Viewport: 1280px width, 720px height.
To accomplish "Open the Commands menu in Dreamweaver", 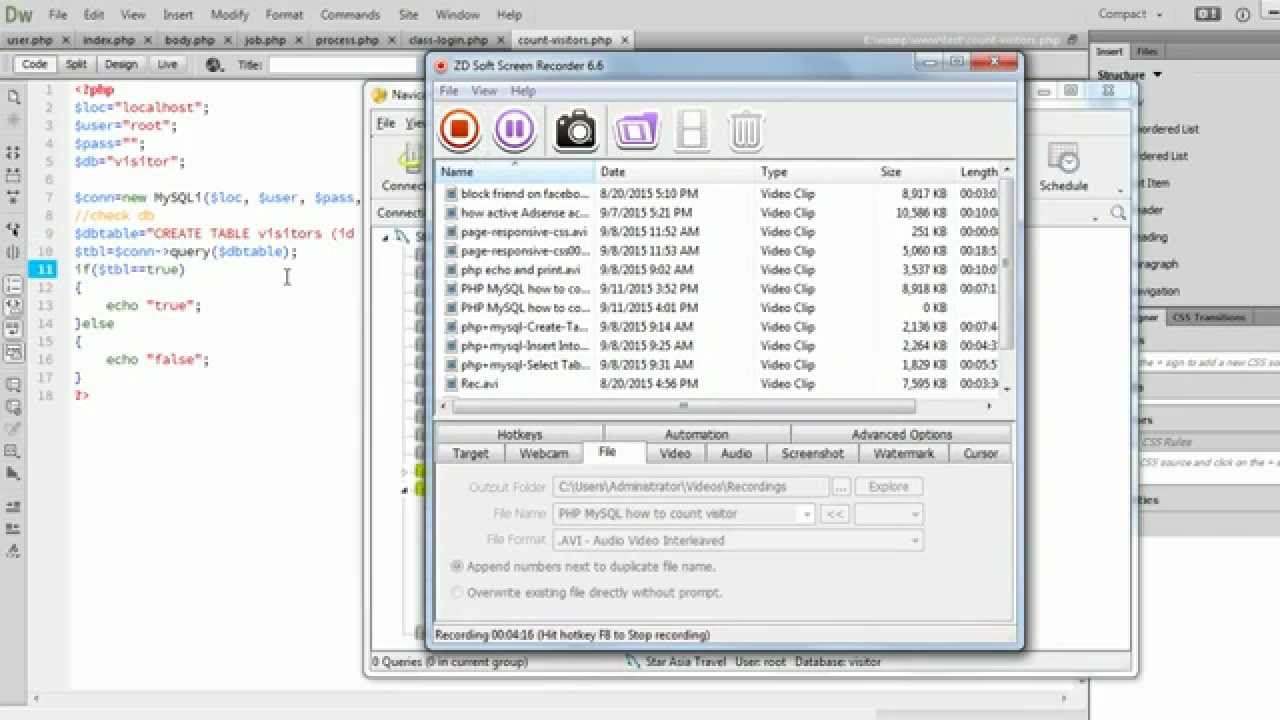I will (x=350, y=15).
